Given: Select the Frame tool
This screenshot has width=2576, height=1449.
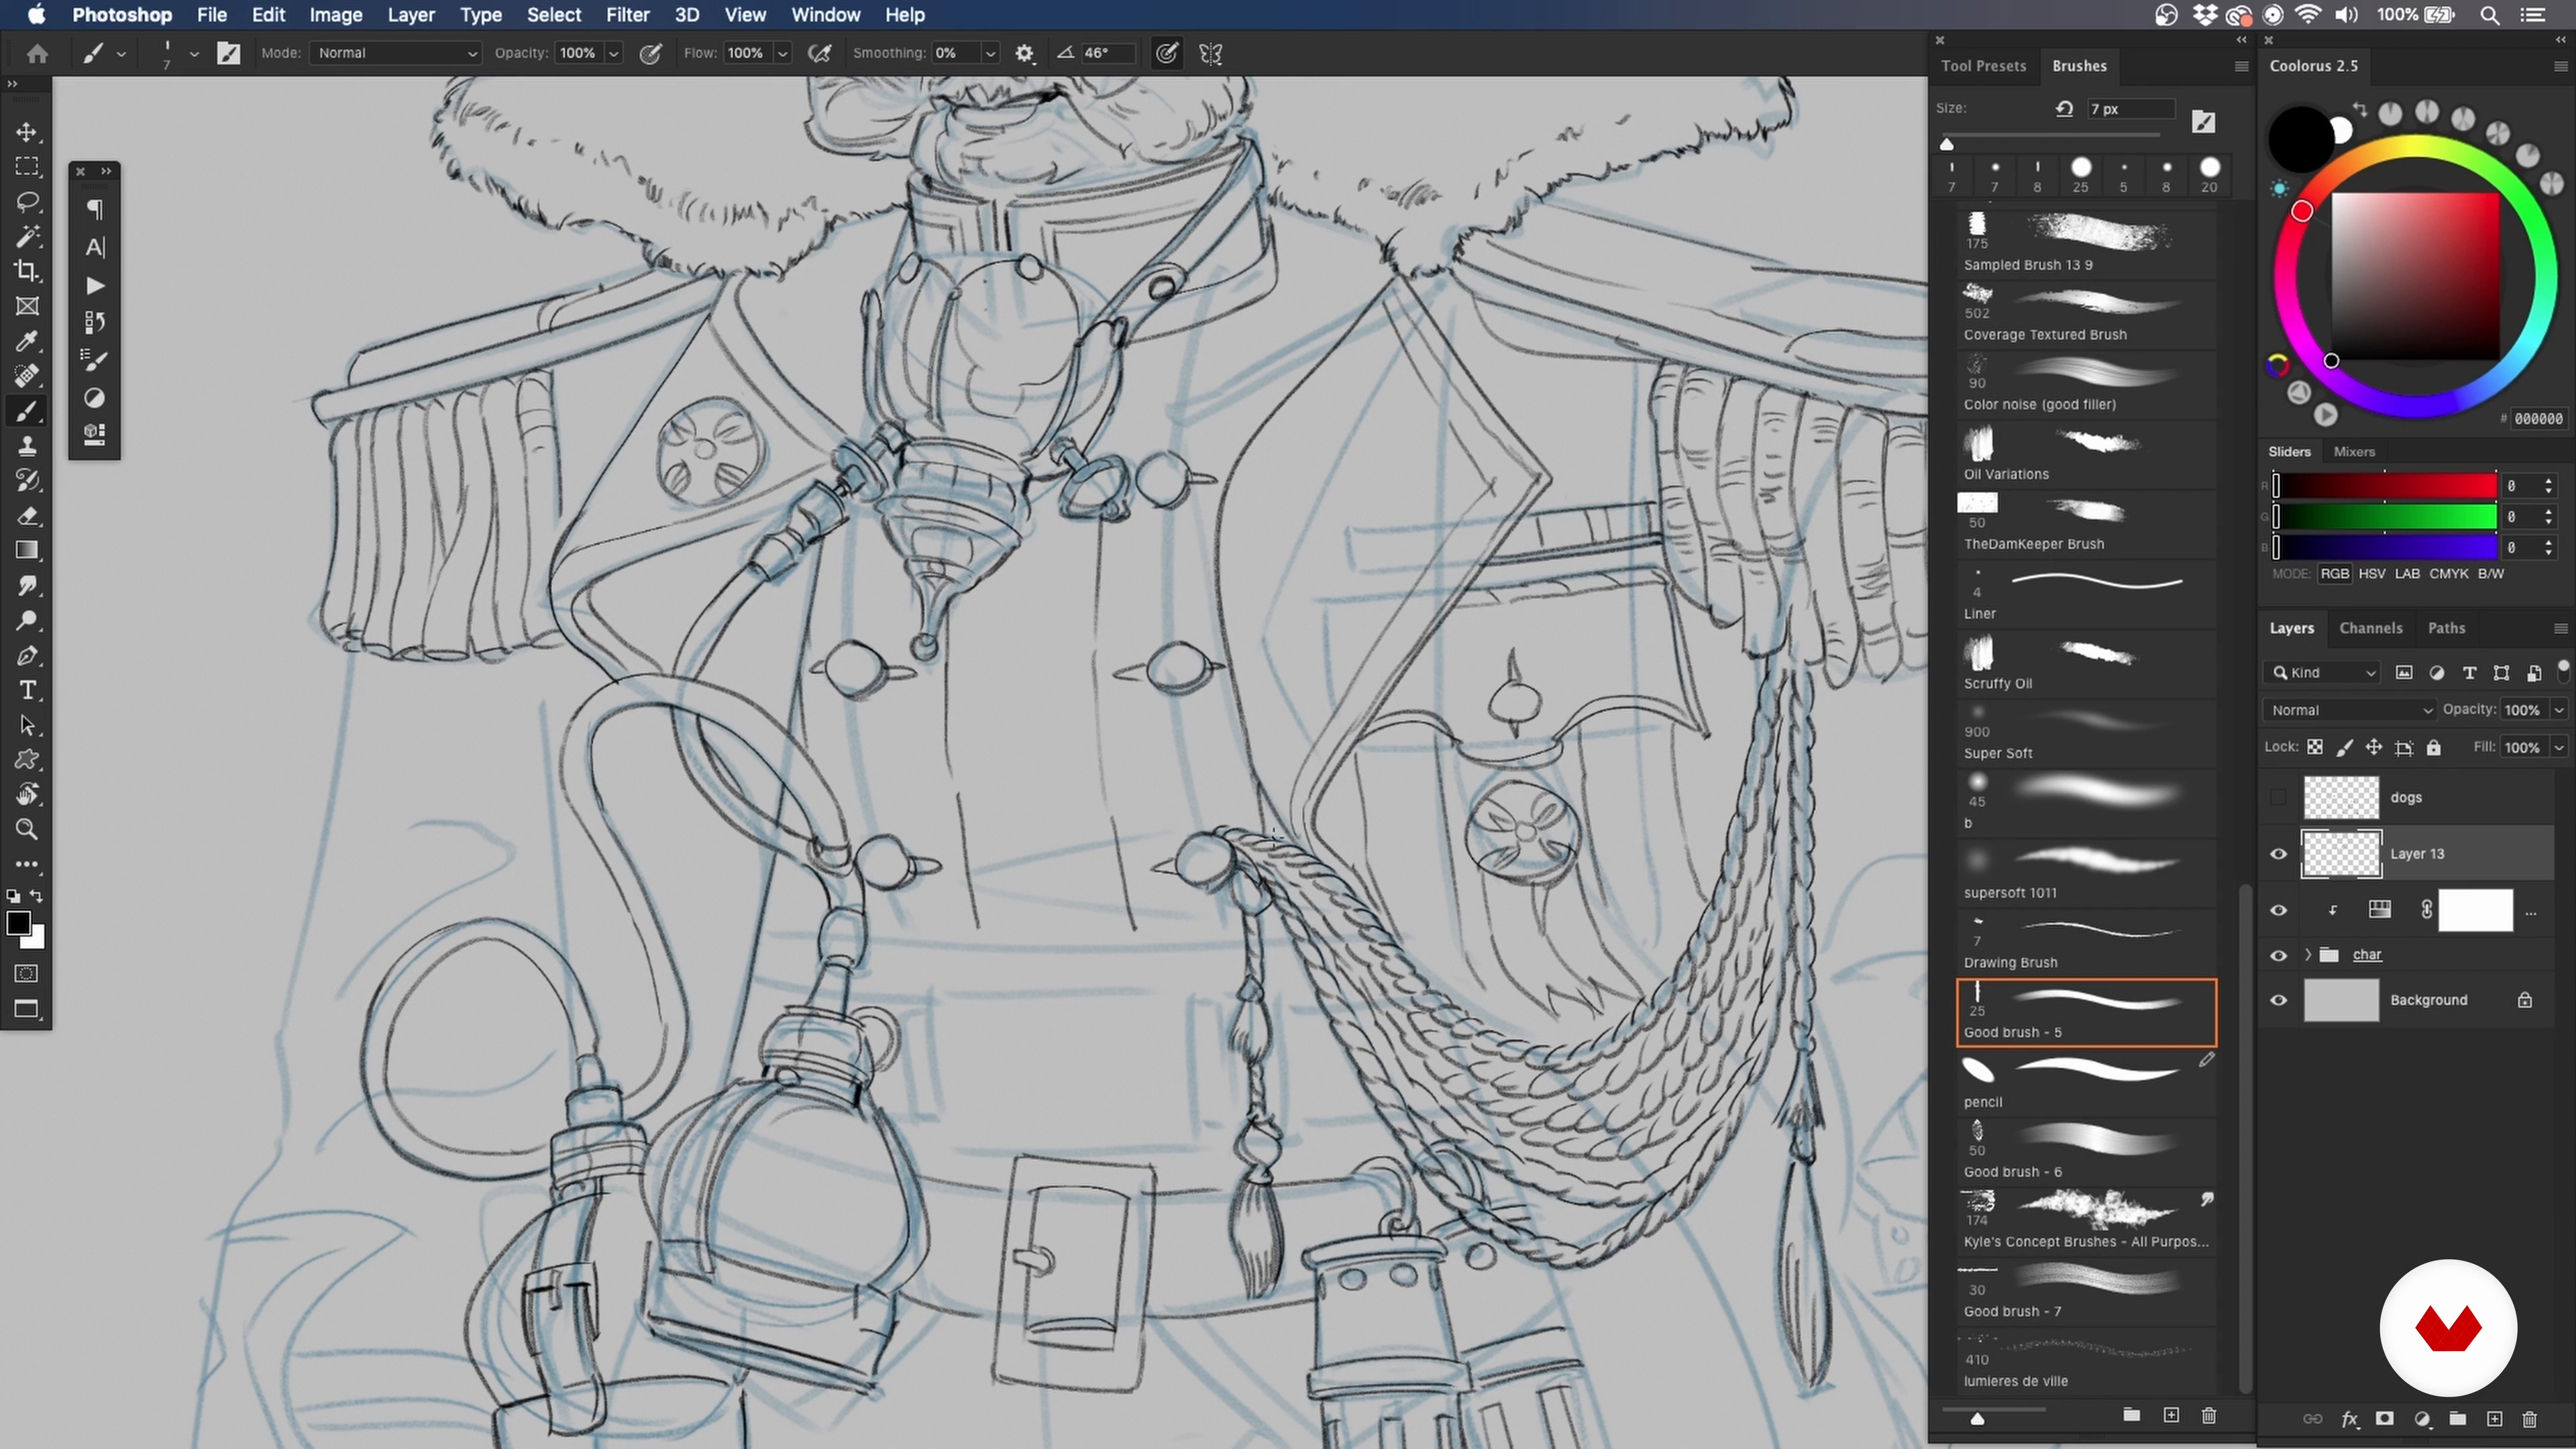Looking at the screenshot, I should (27, 306).
